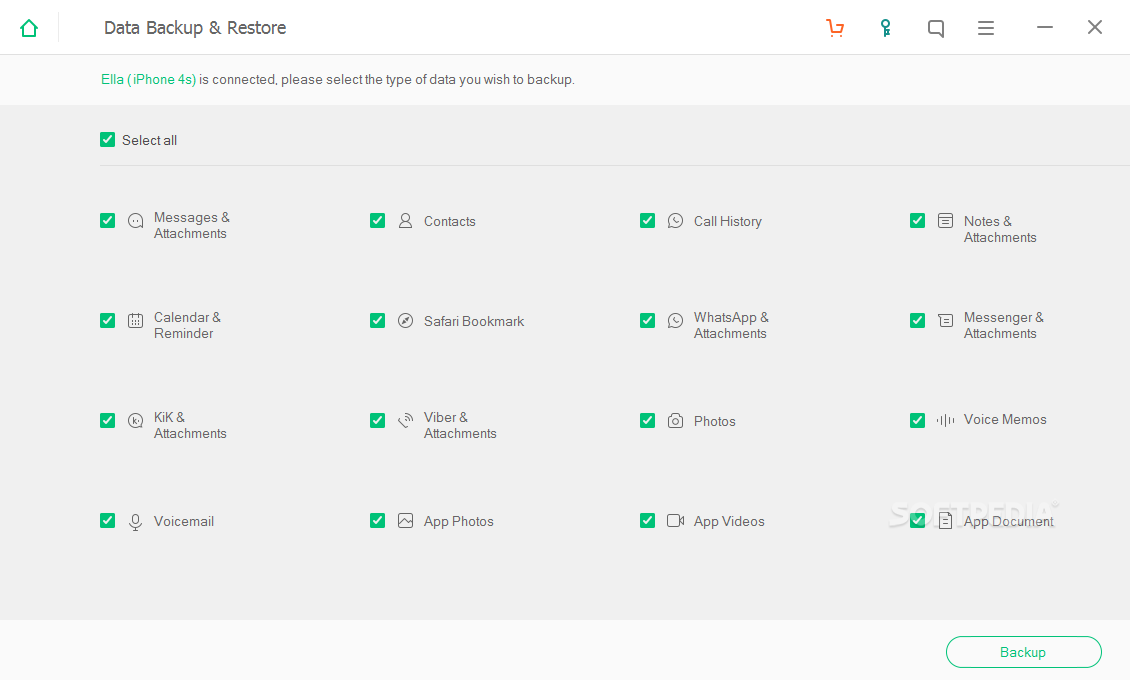Deselect the Call History checkbox
The height and width of the screenshot is (680, 1130).
(647, 220)
